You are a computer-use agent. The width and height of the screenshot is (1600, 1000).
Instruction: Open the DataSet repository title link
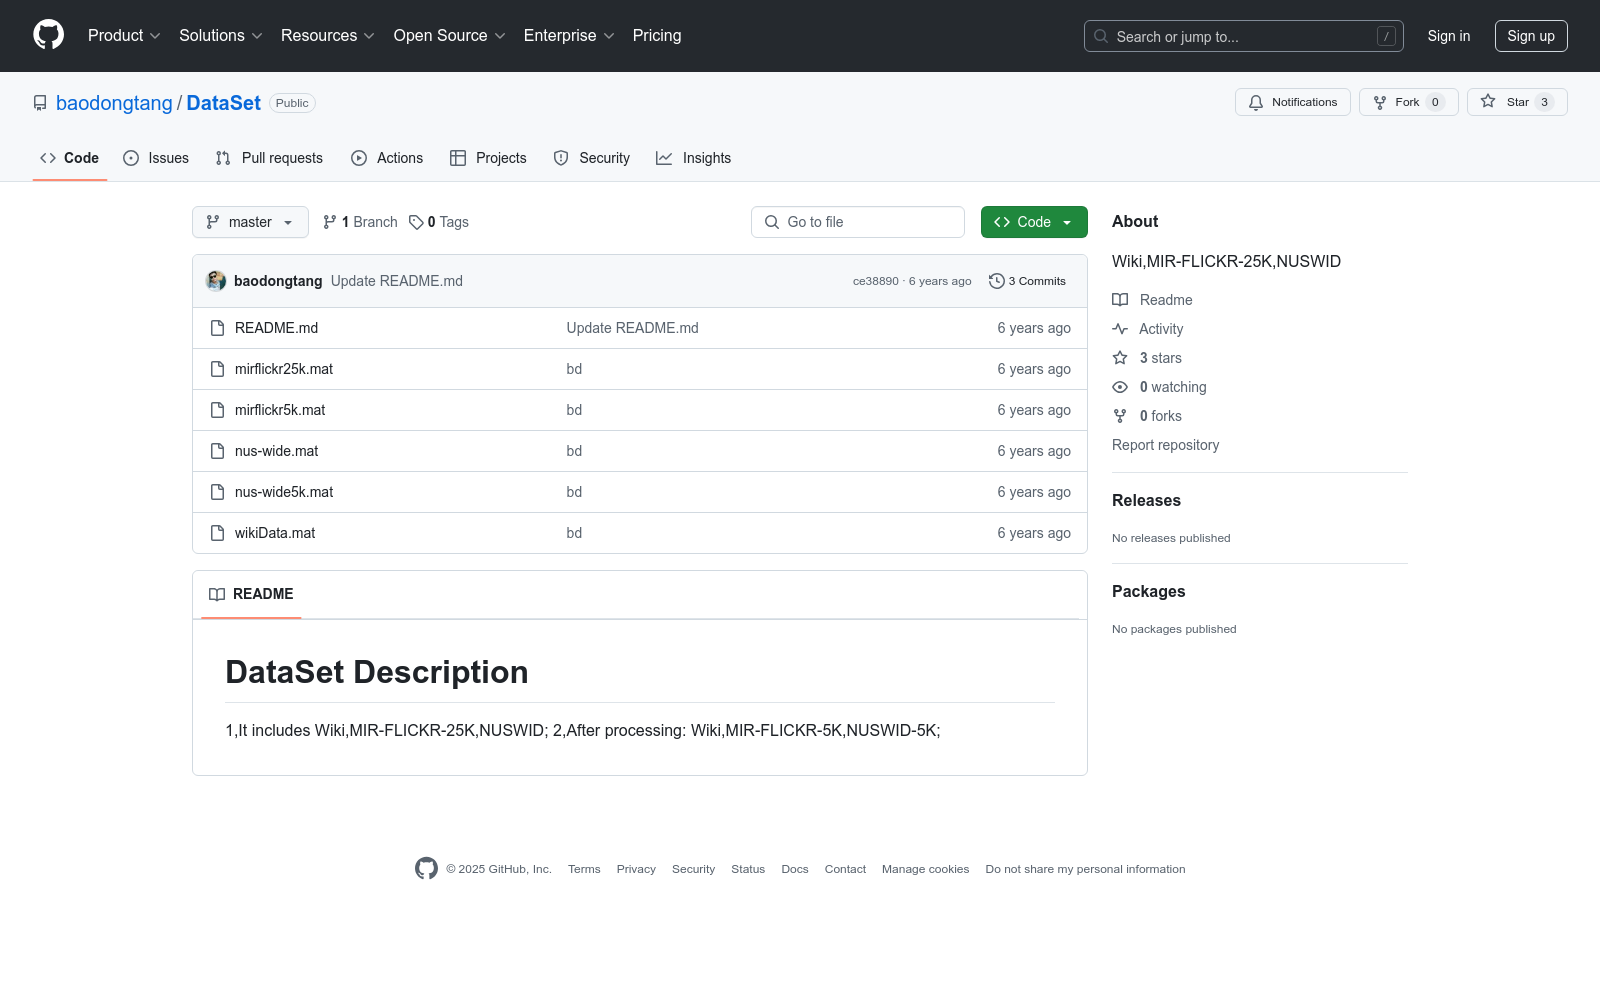pos(223,103)
